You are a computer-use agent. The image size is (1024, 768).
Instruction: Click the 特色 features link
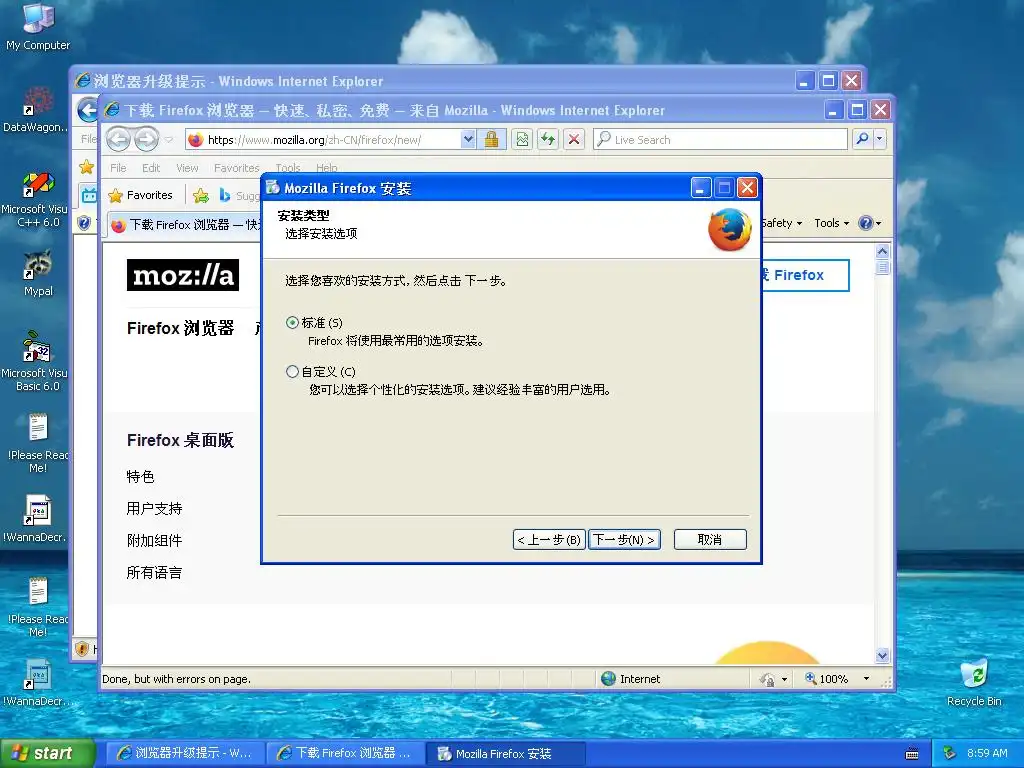point(140,477)
